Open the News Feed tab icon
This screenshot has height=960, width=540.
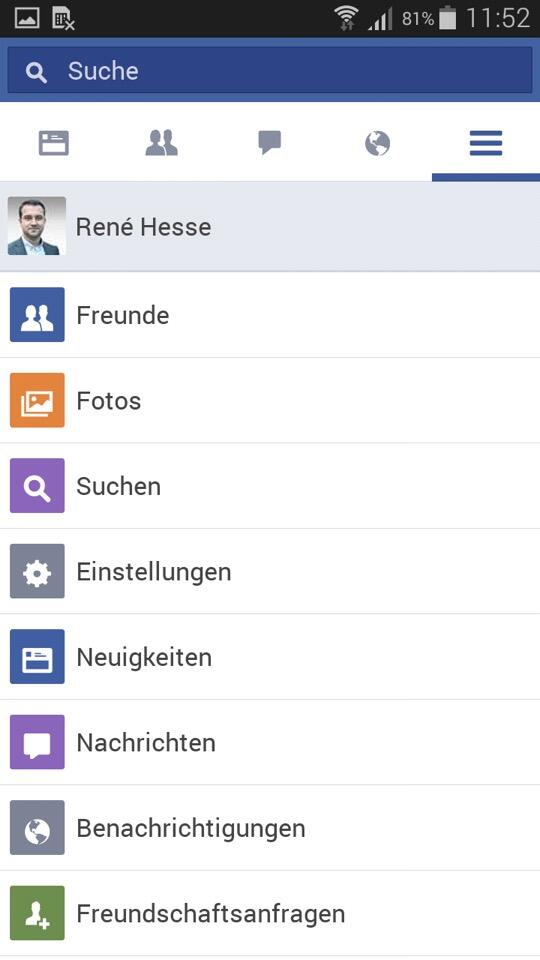pos(54,143)
